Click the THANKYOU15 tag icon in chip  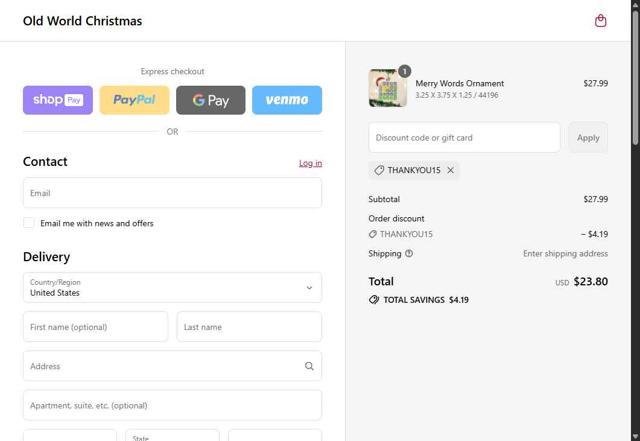[379, 170]
